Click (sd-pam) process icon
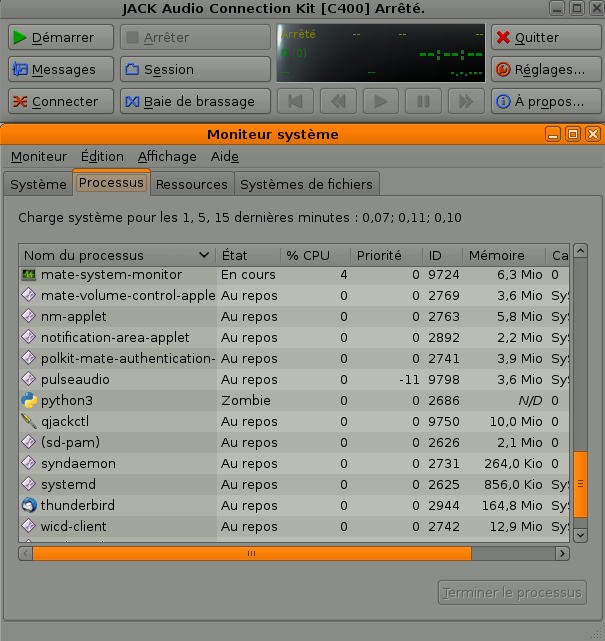Screen dimensions: 605x641 point(29,442)
